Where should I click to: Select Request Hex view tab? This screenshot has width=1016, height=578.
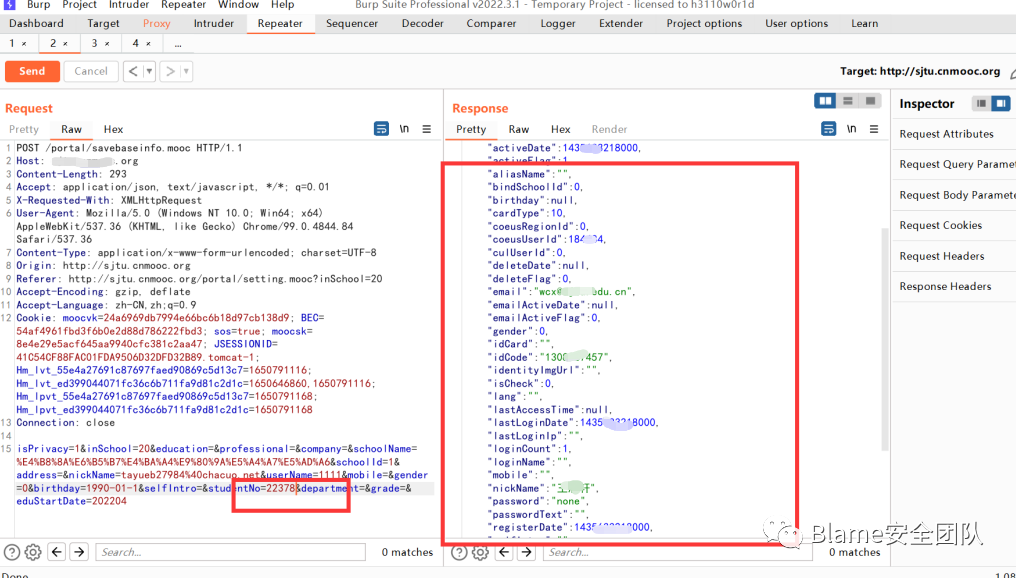tap(113, 129)
